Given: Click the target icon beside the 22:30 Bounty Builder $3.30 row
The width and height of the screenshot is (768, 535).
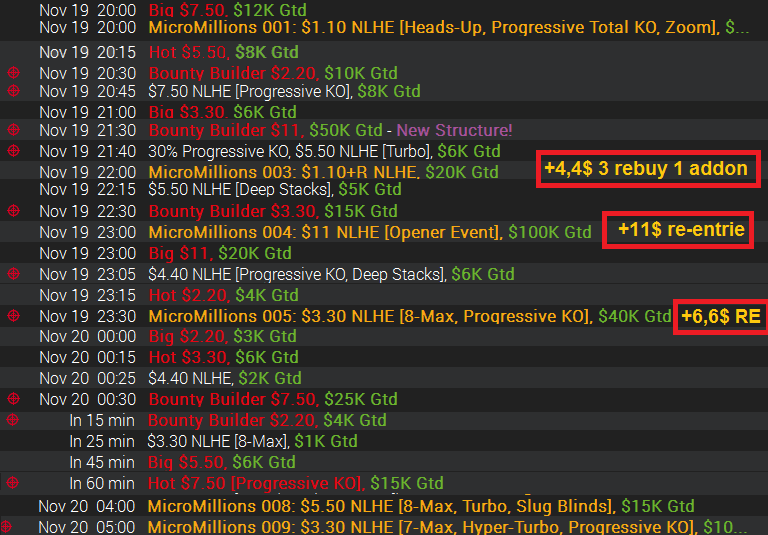Looking at the screenshot, I should point(14,211).
